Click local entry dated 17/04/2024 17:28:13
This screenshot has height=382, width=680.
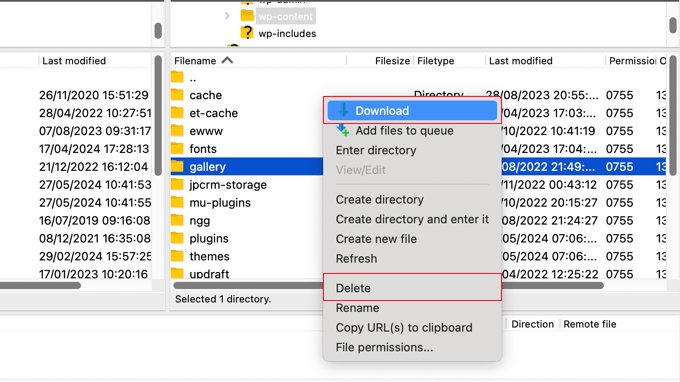click(94, 149)
